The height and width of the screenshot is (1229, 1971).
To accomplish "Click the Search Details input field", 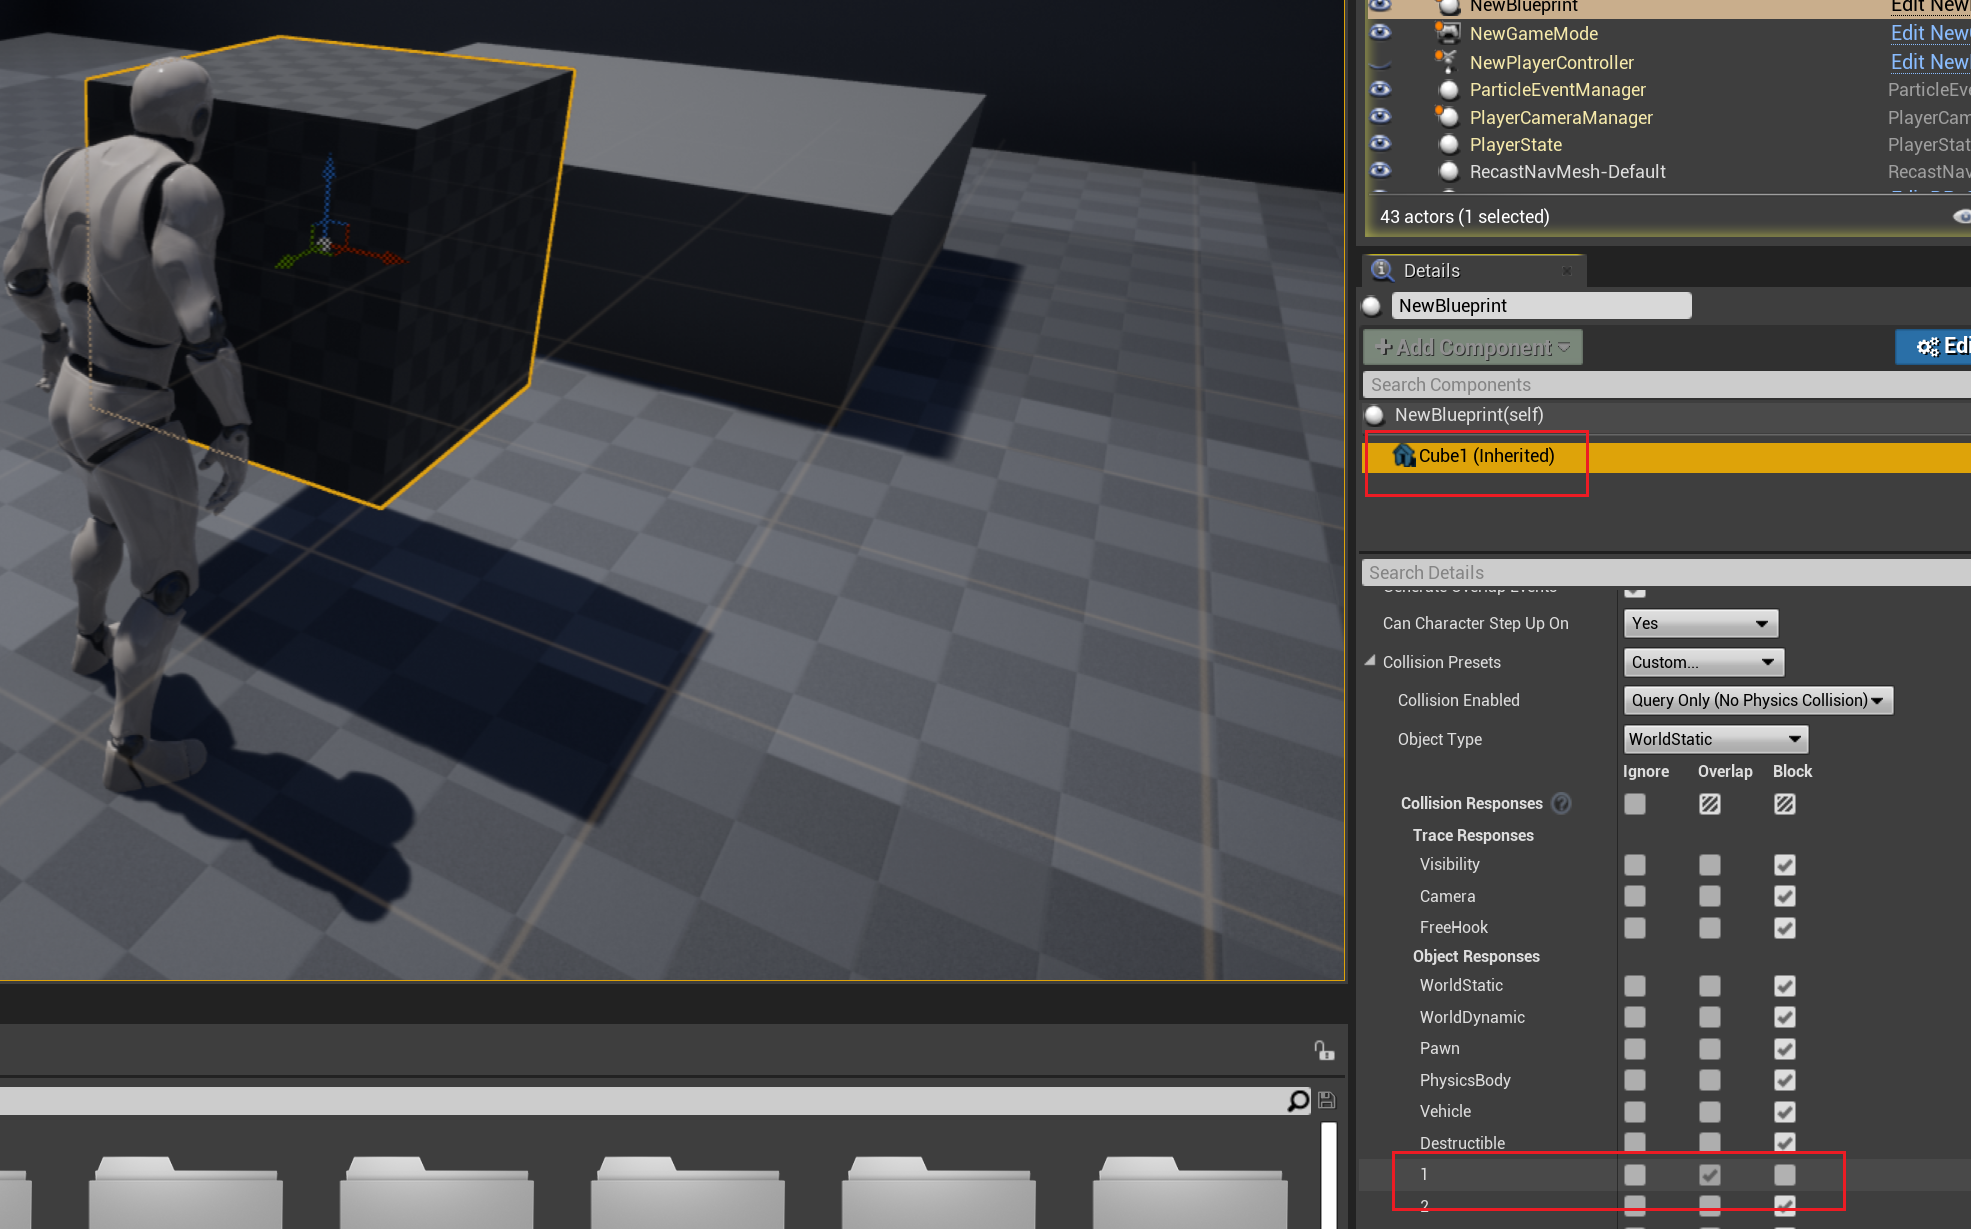I will click(1660, 572).
